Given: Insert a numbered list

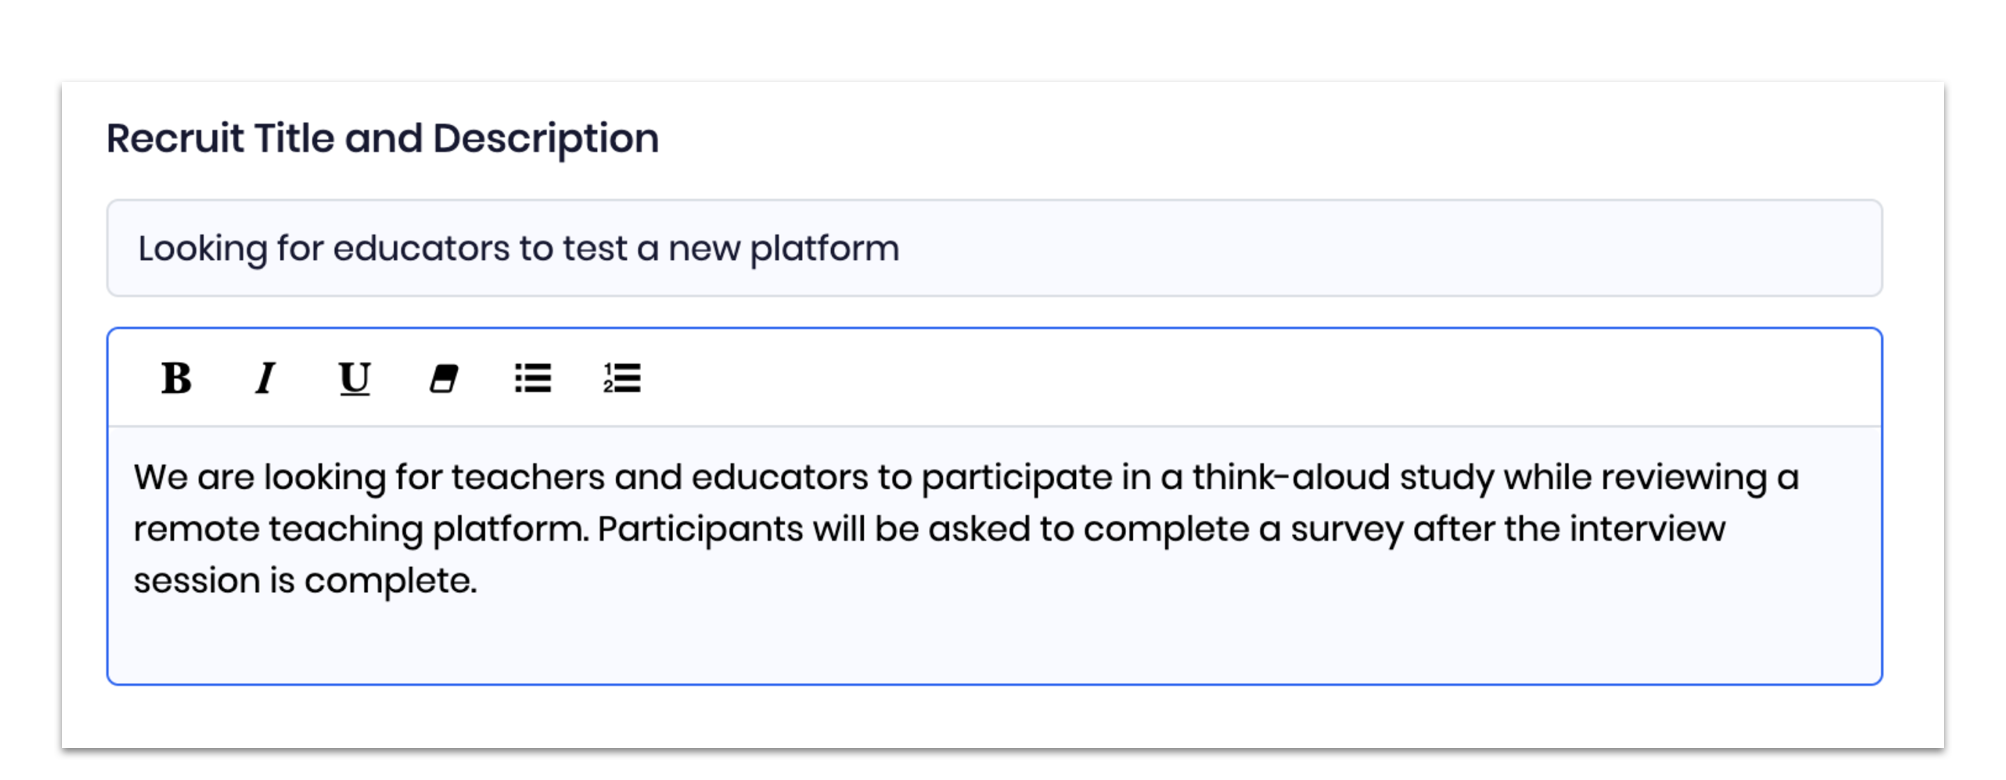Looking at the screenshot, I should [x=621, y=378].
